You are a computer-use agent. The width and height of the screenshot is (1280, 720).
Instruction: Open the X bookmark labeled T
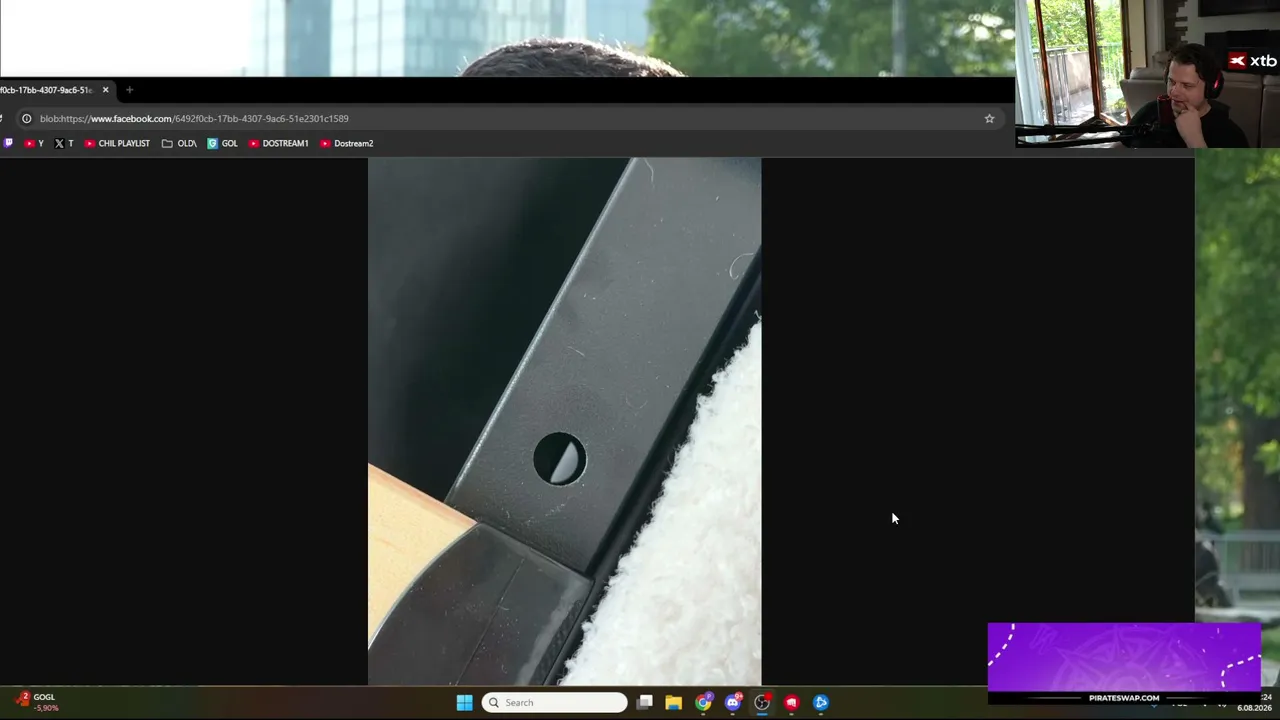[x=64, y=143]
